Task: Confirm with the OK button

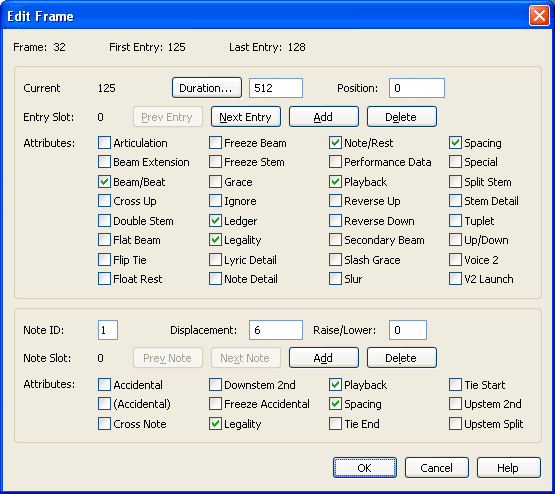Action: (365, 468)
